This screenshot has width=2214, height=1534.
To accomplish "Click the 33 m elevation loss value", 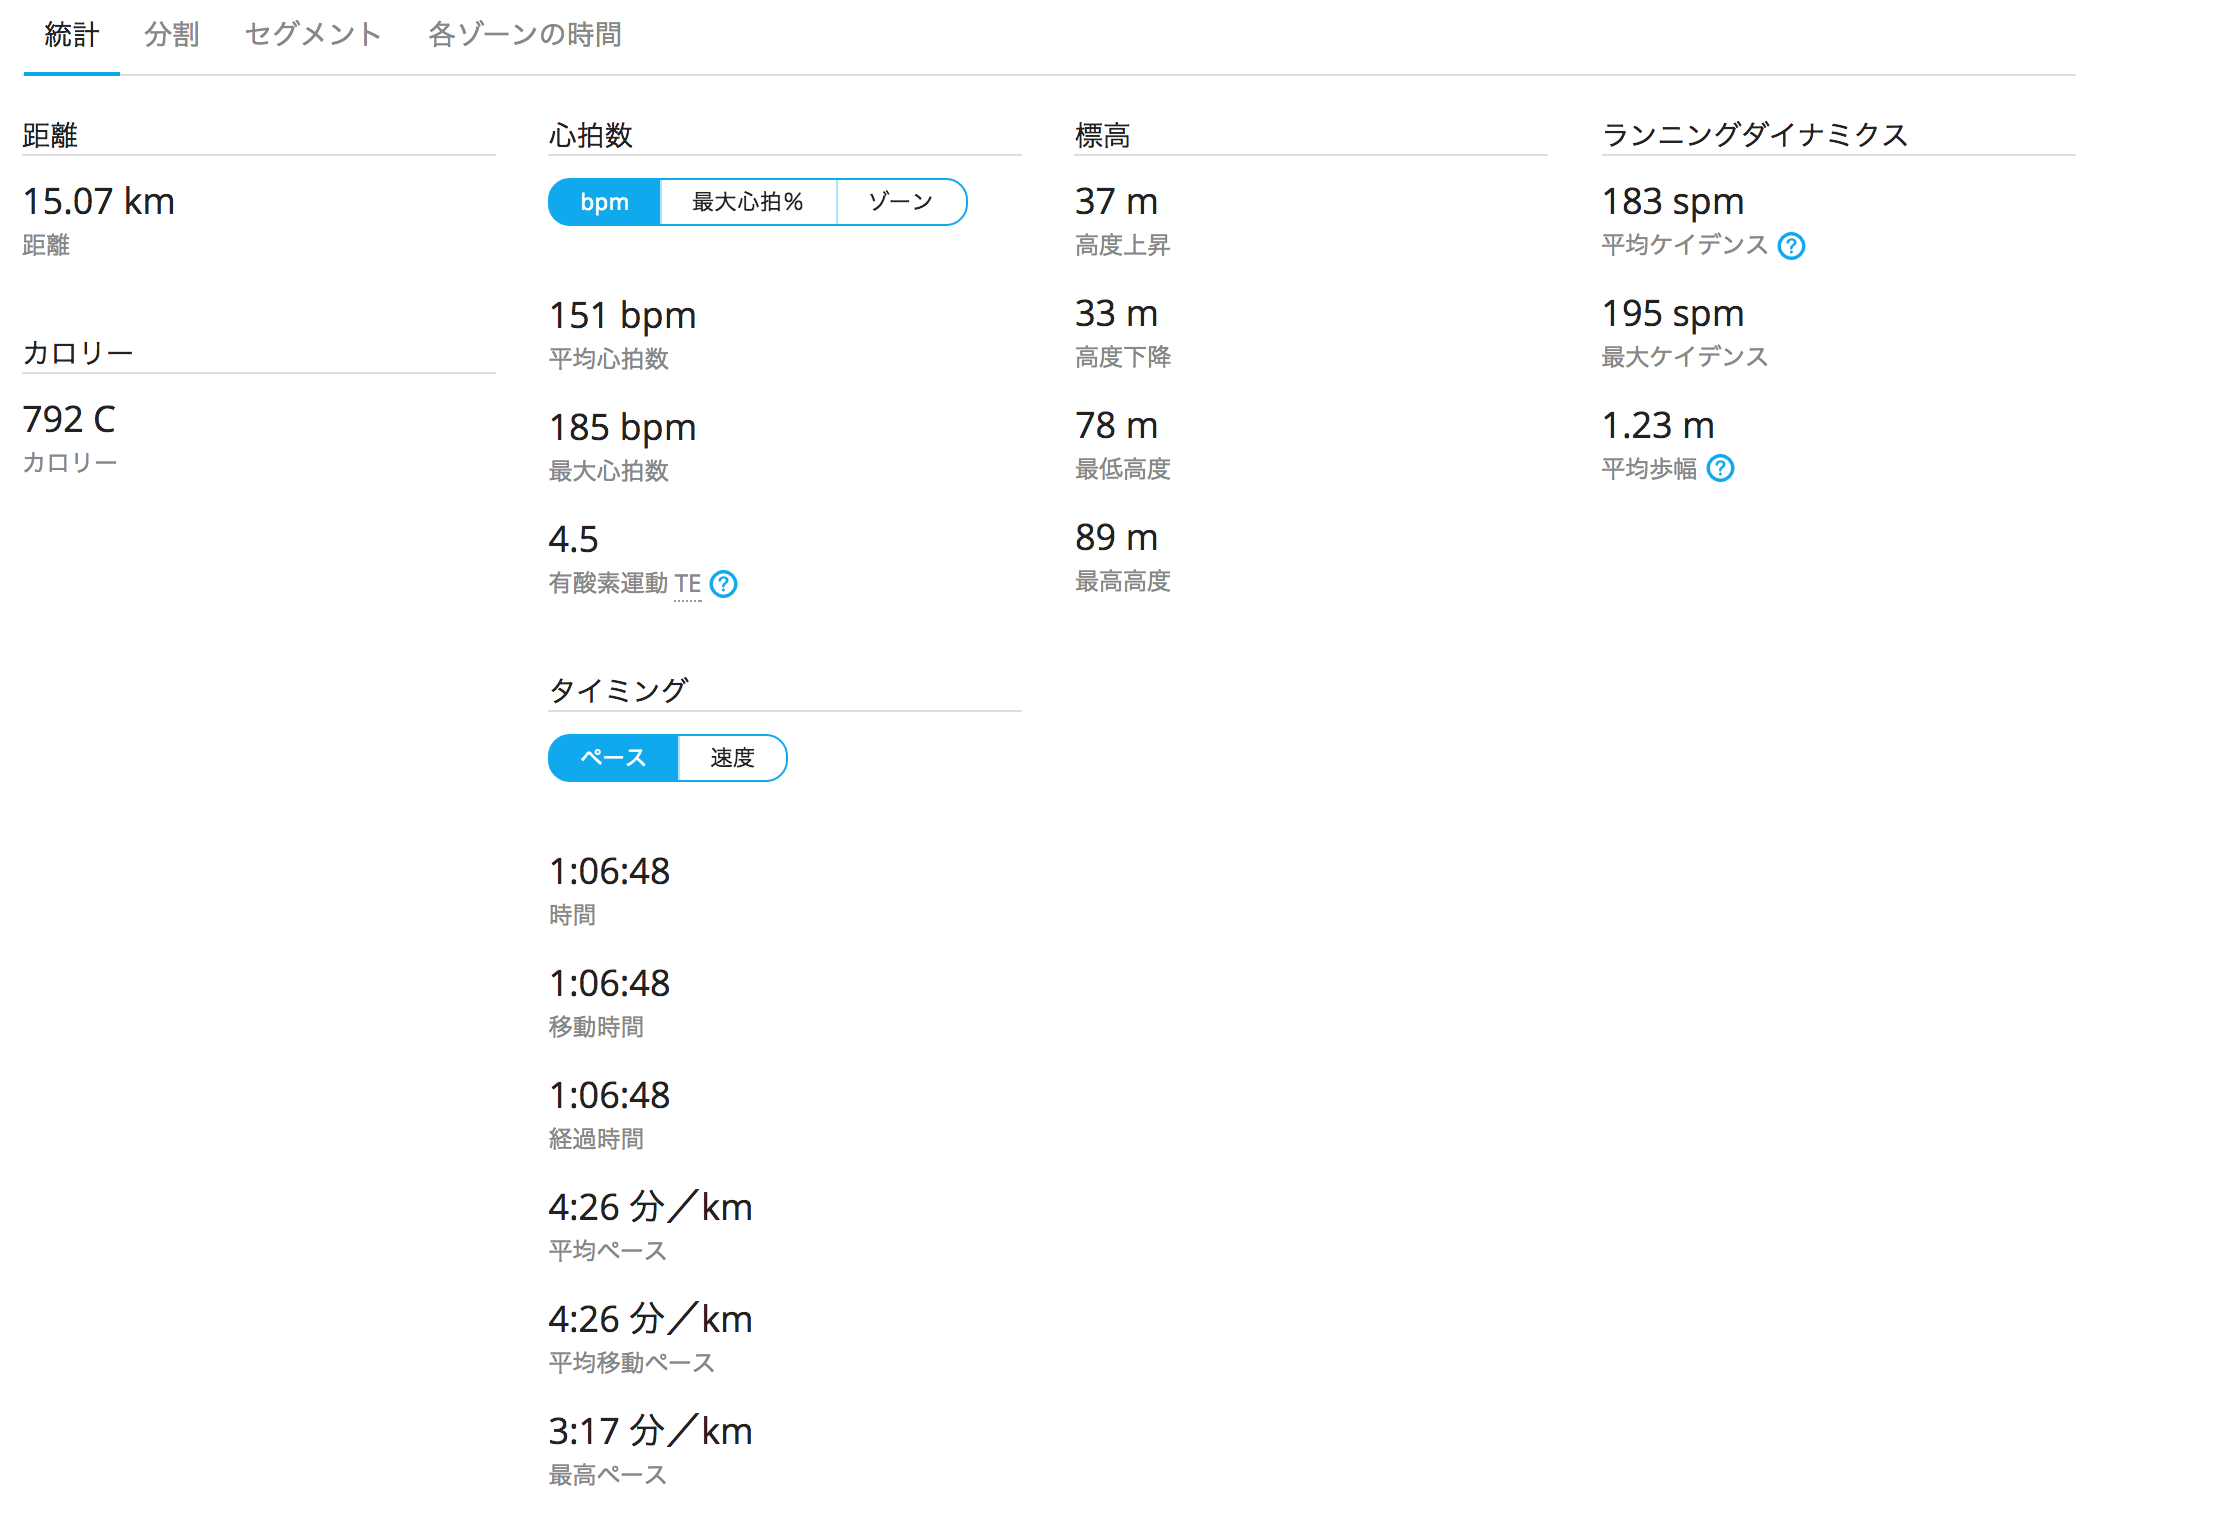I will click(x=1116, y=313).
